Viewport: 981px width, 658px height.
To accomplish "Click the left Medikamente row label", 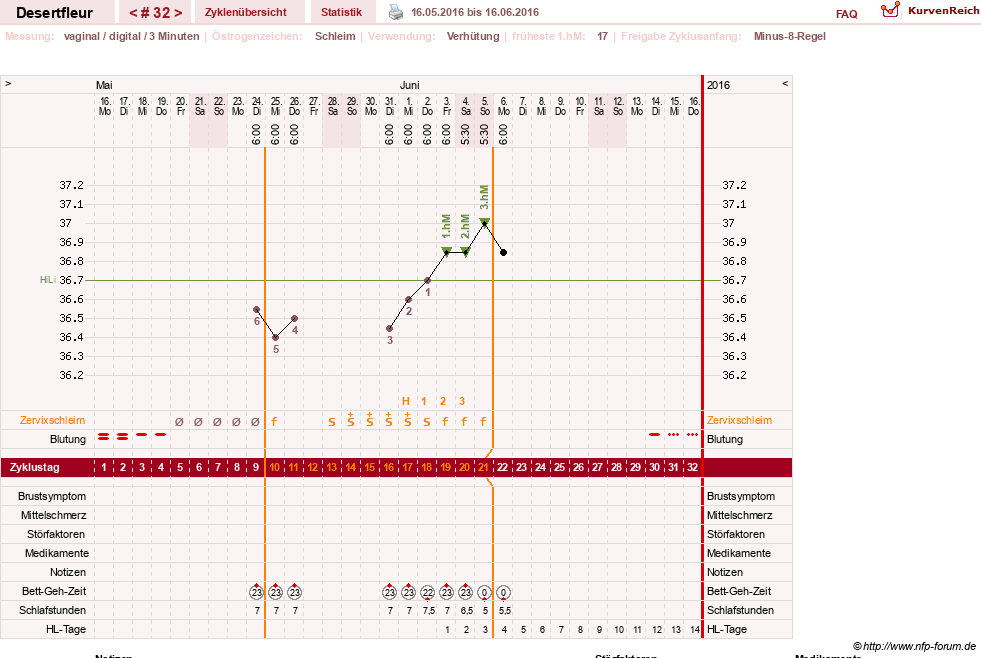I will point(56,553).
